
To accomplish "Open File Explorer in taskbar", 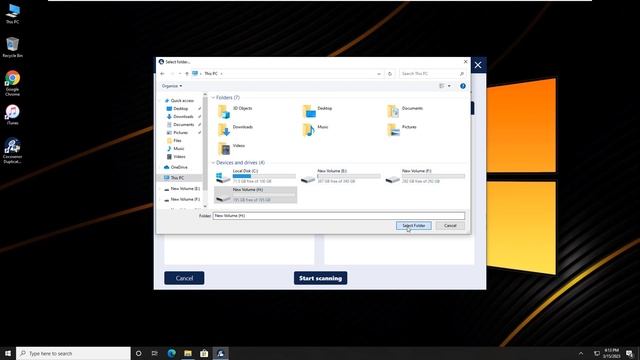I will (188, 353).
